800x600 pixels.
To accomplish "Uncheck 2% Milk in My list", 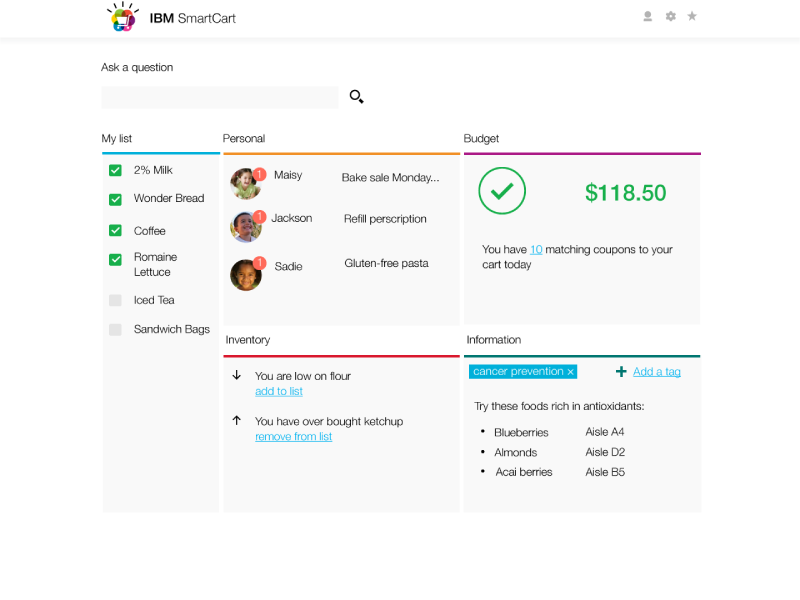I will (x=115, y=170).
